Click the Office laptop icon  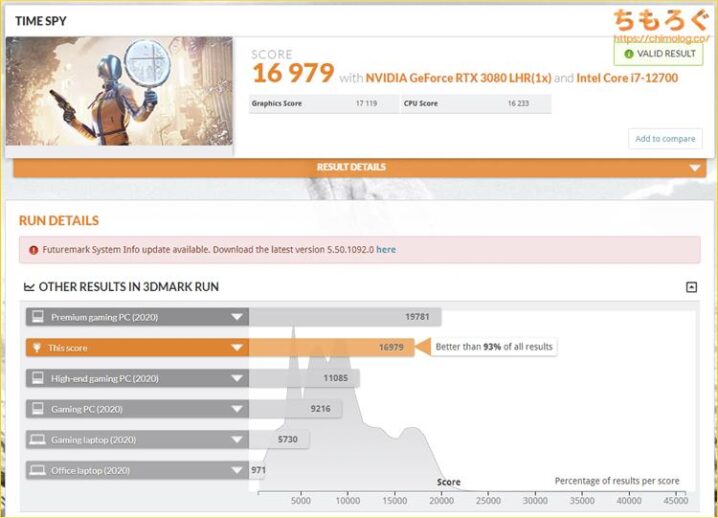tap(38, 470)
